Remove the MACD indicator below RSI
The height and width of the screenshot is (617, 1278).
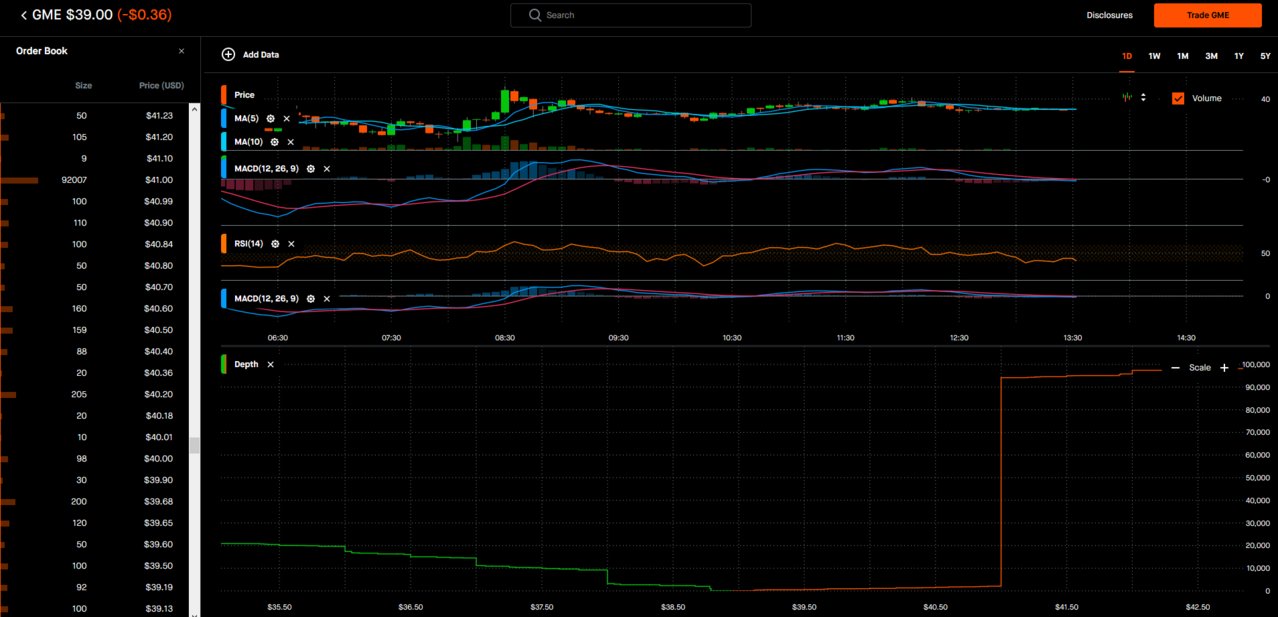327,298
